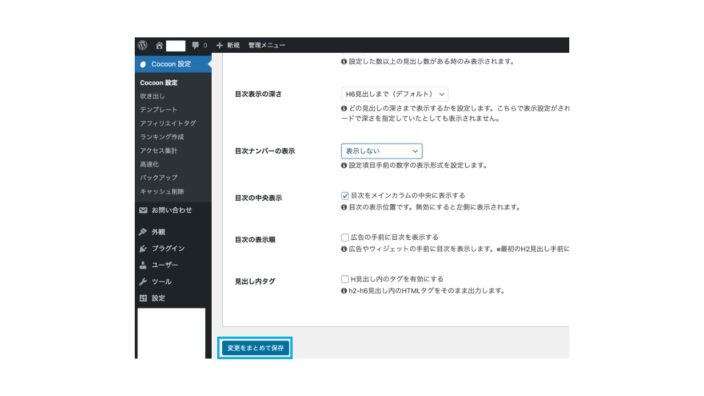Image resolution: width=704 pixels, height=396 pixels.
Task: Click the 目次の中央表示 label
Action: click(258, 198)
